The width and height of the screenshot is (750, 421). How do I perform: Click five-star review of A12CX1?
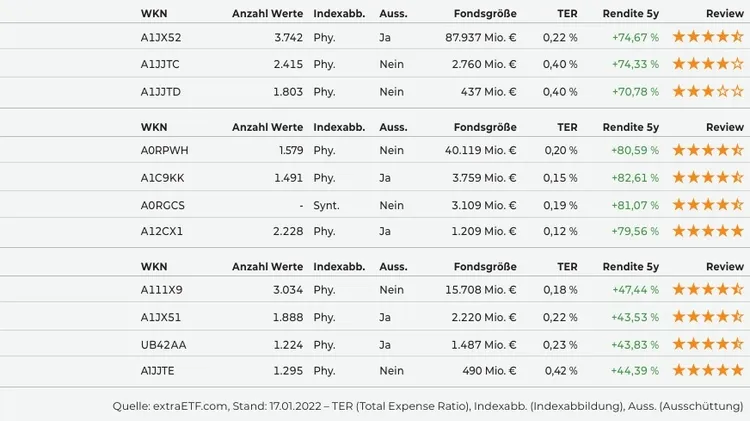point(708,231)
